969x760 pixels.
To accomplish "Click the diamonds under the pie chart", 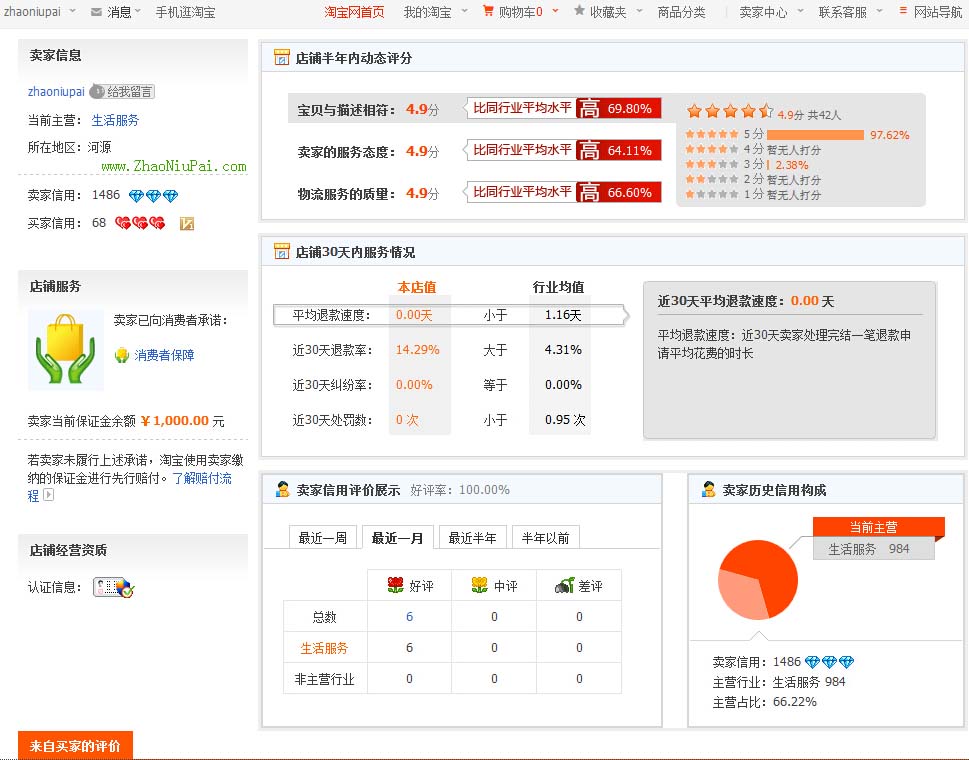I will point(829,662).
